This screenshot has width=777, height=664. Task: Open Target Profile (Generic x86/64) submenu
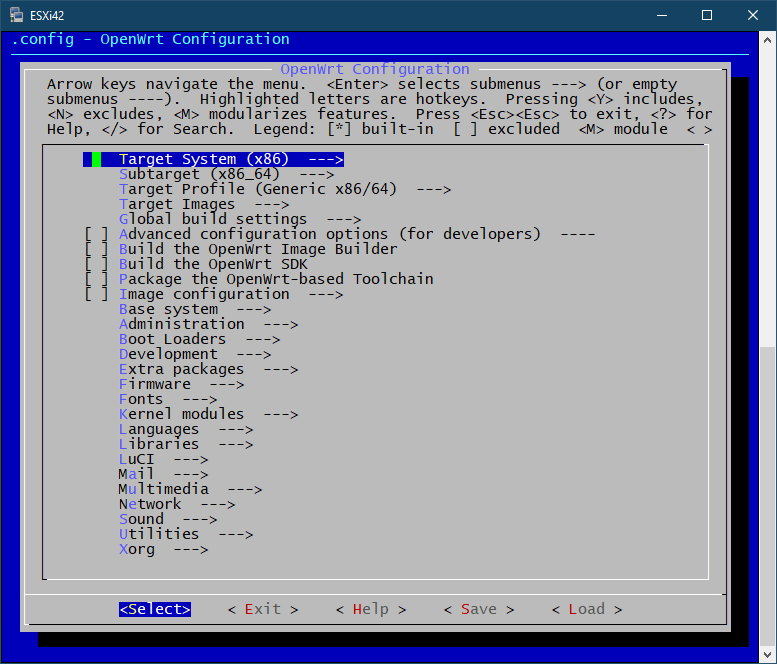(x=285, y=189)
